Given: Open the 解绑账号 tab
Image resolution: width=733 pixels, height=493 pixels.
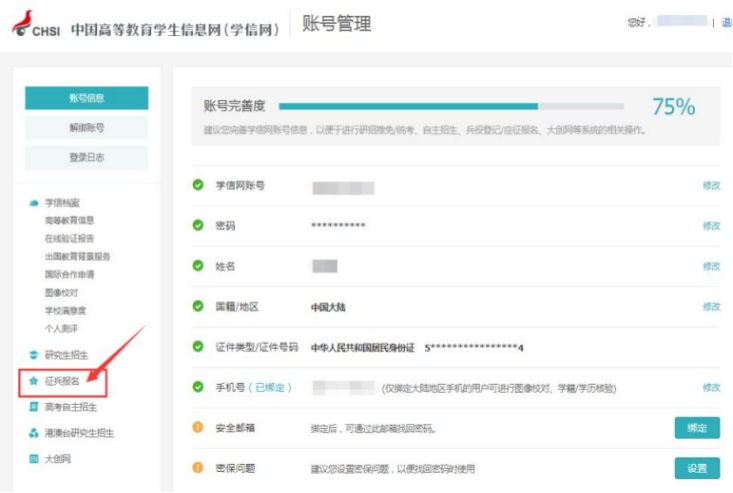Looking at the screenshot, I should pos(86,128).
